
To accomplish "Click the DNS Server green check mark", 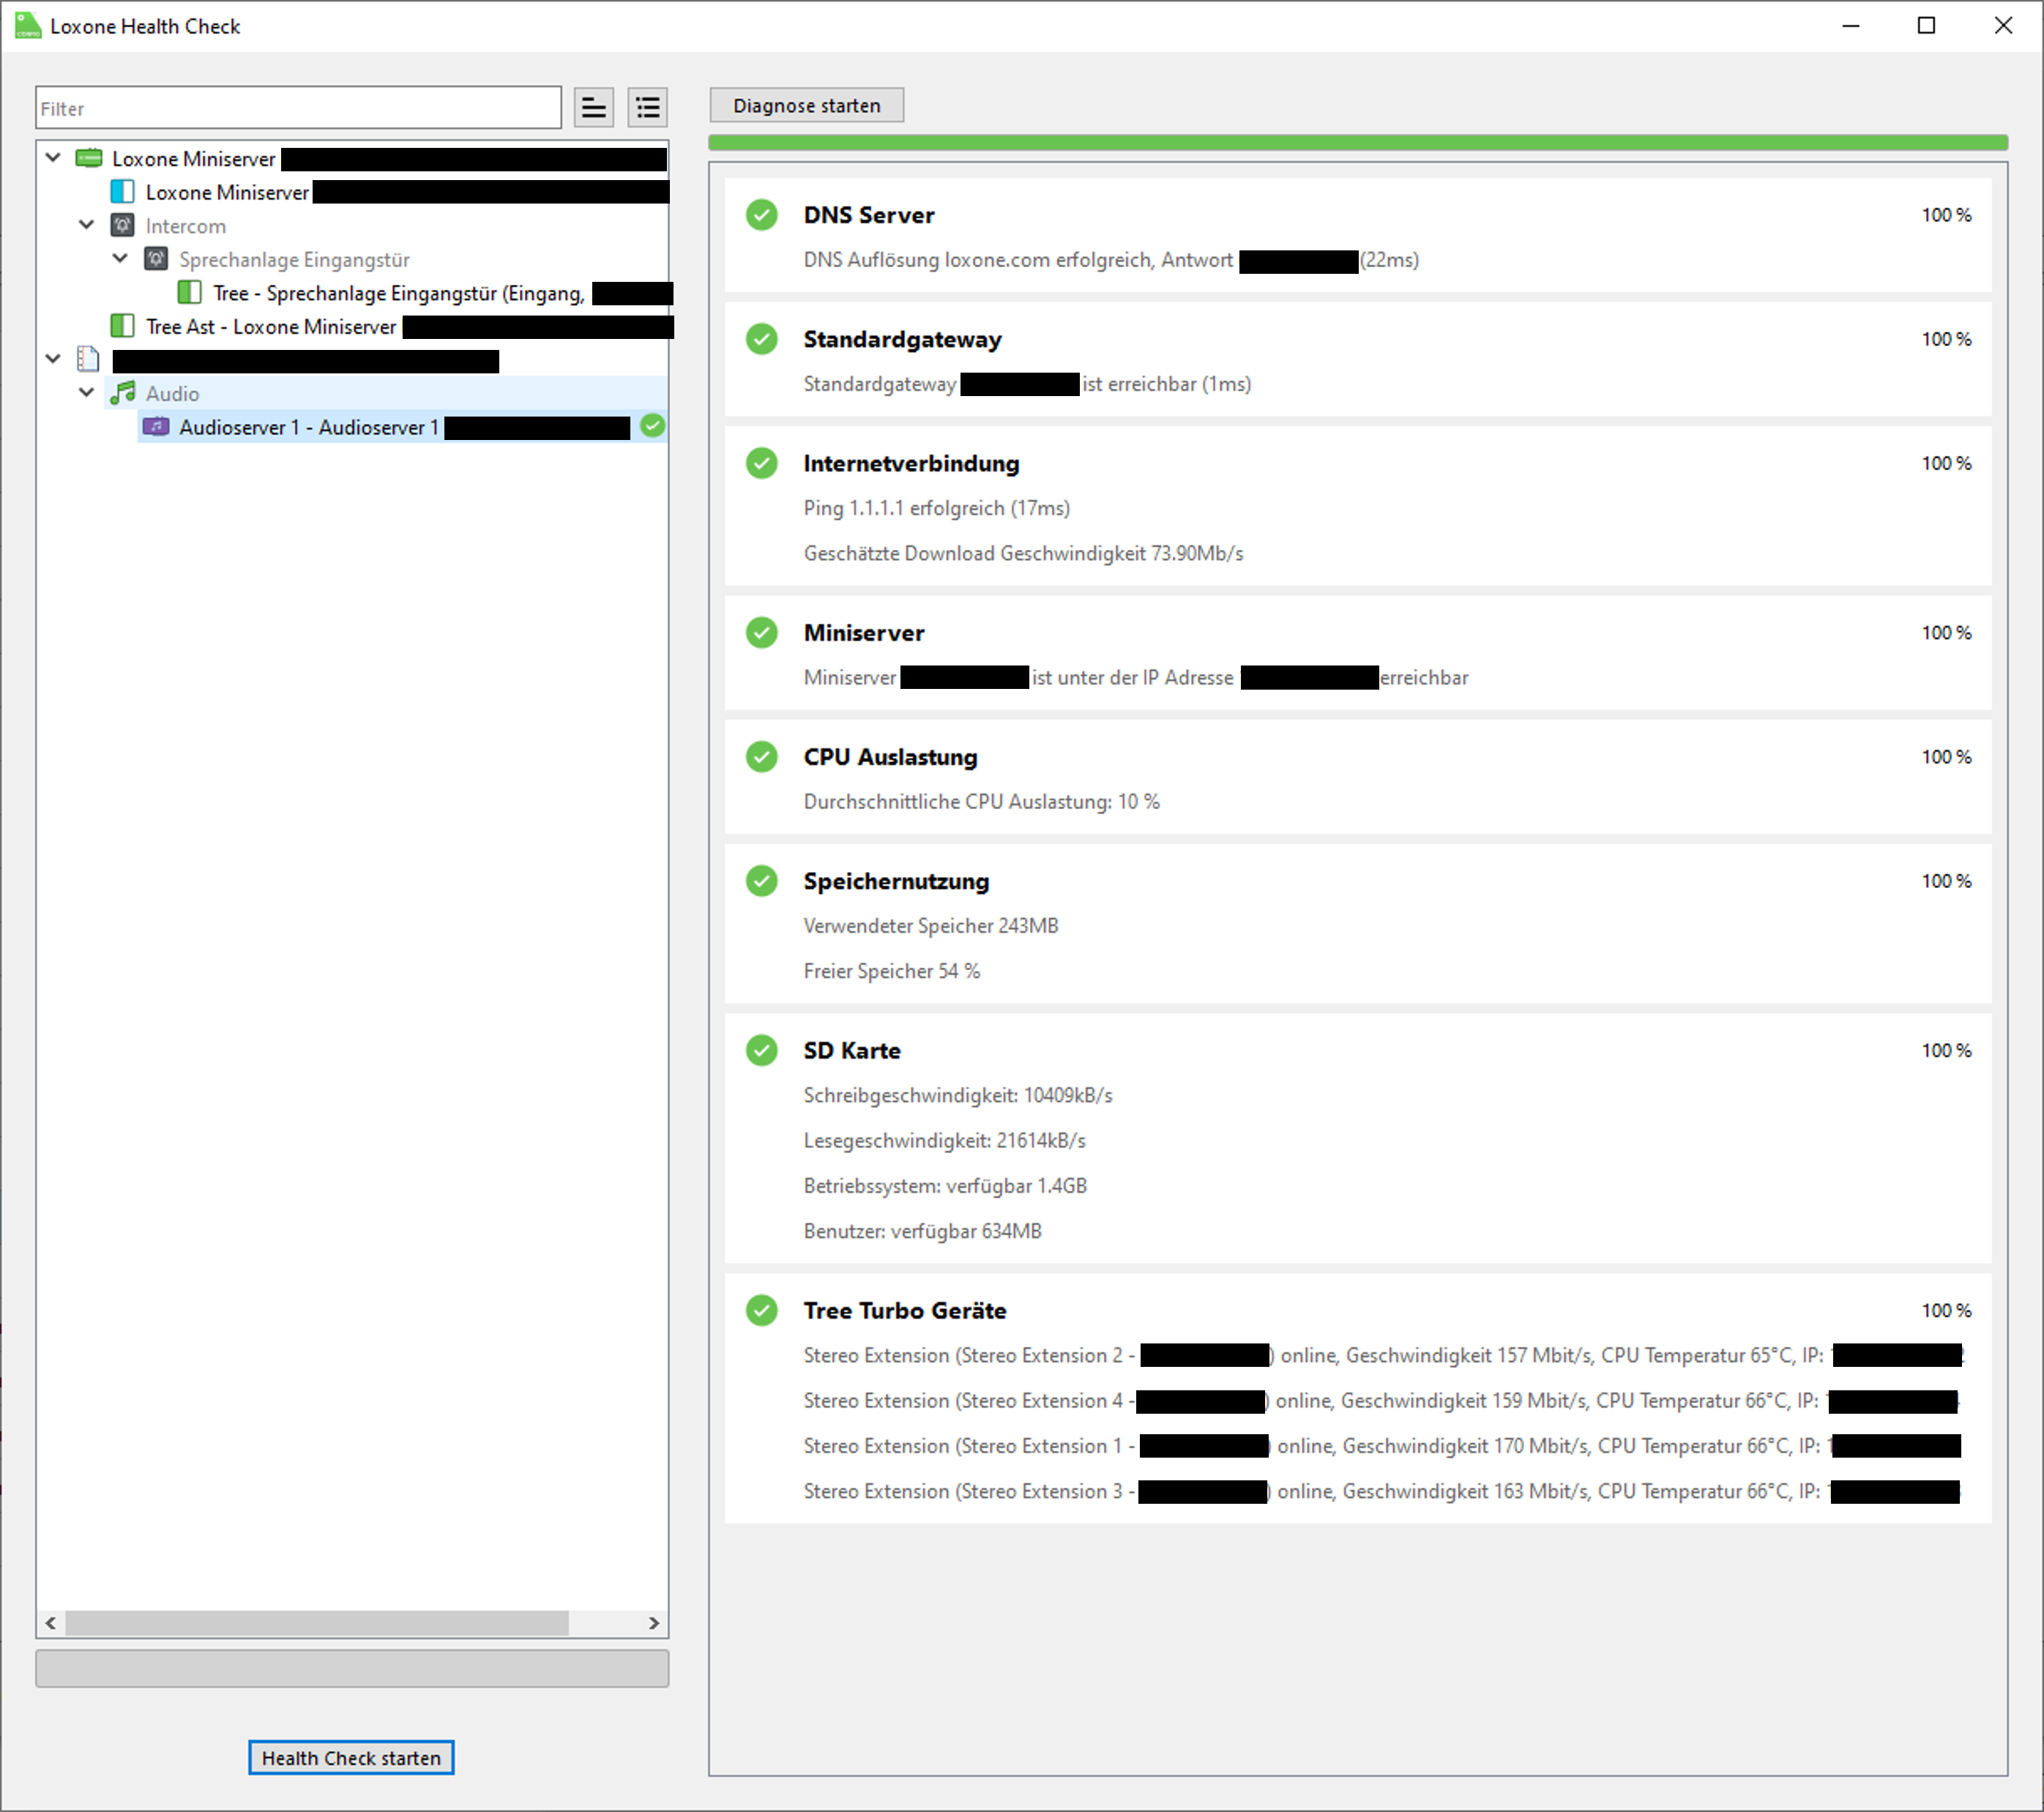I will [761, 215].
